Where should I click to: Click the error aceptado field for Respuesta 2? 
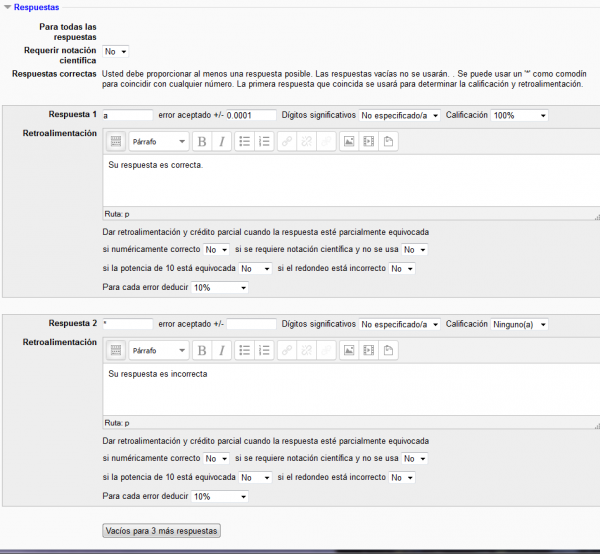[x=251, y=324]
